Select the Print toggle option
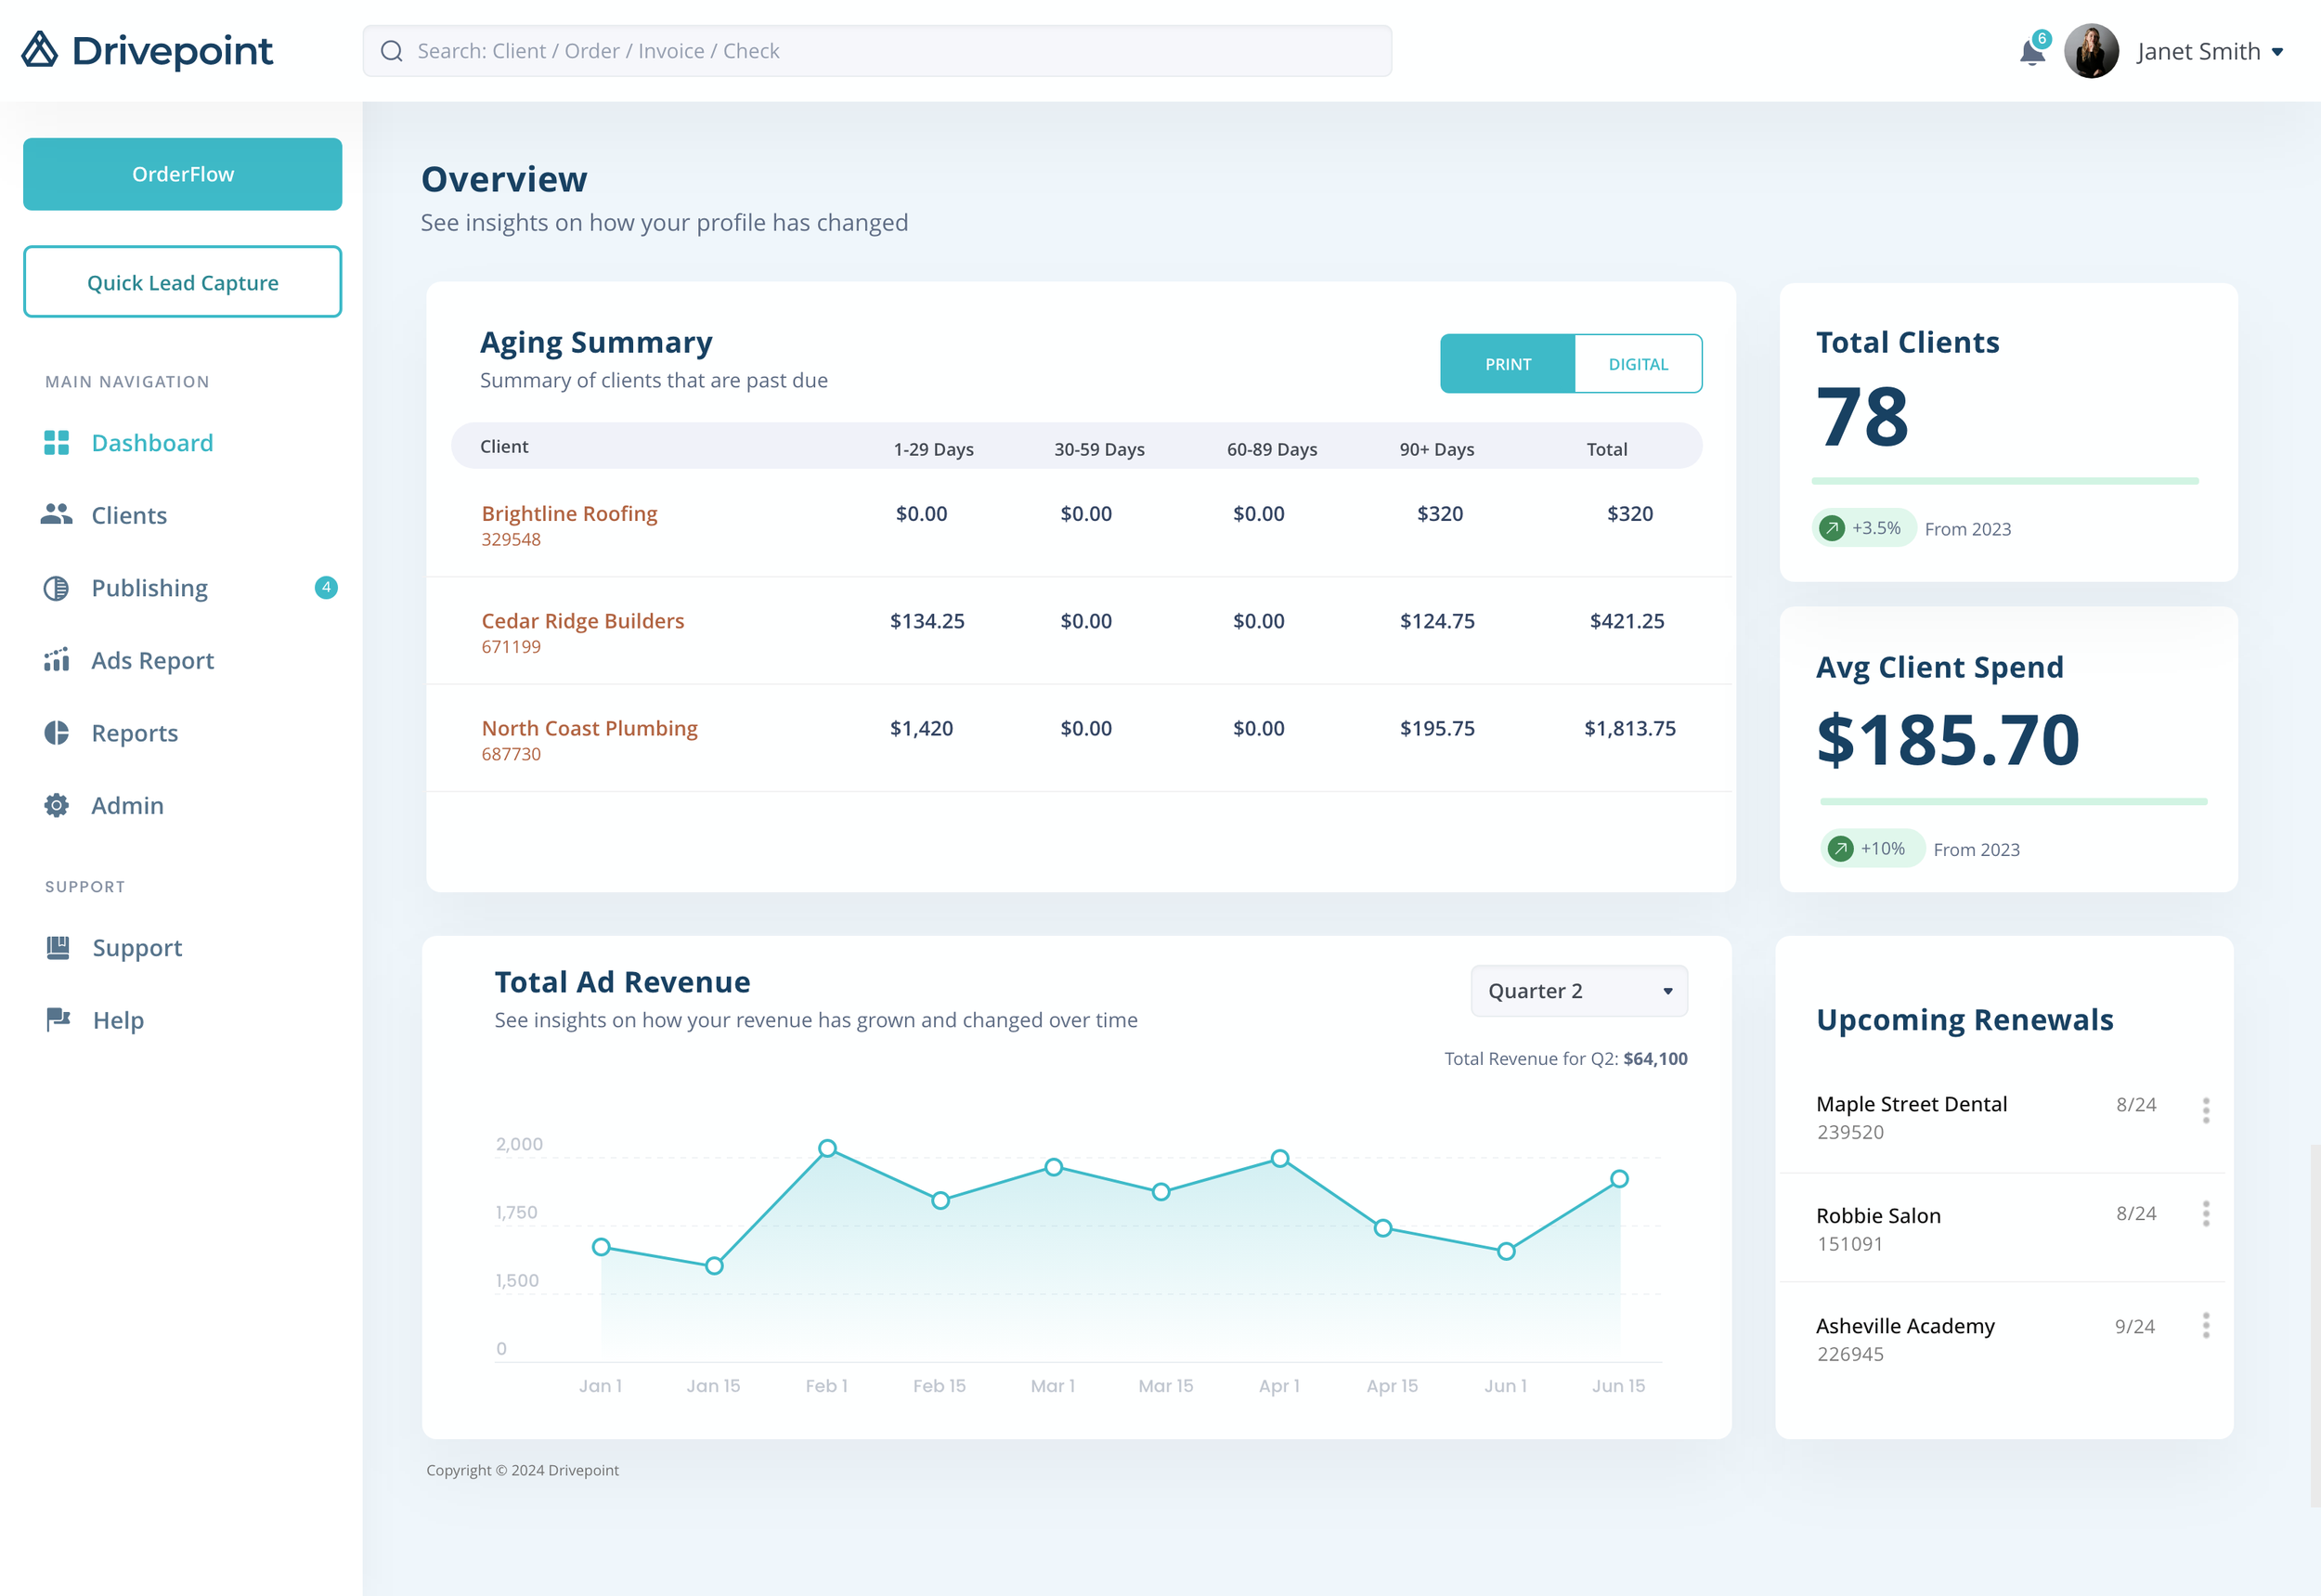 coord(1507,364)
